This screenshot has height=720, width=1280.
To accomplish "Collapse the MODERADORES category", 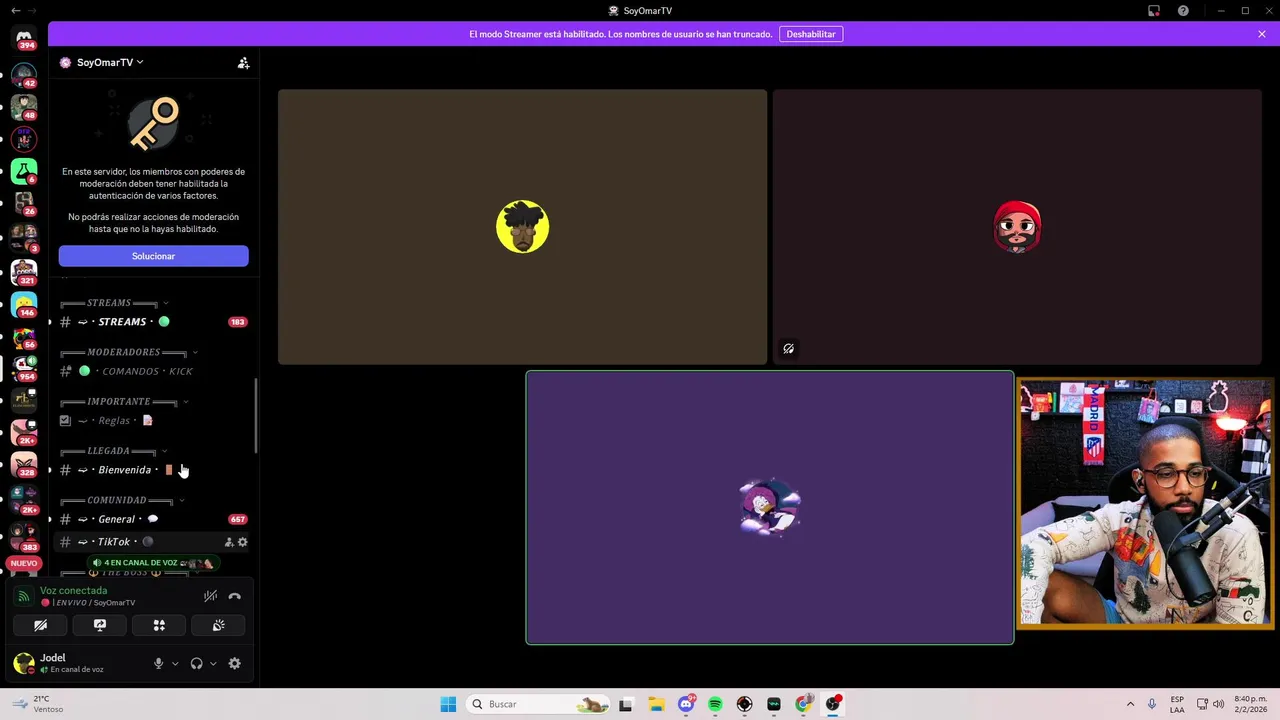I will point(129,352).
